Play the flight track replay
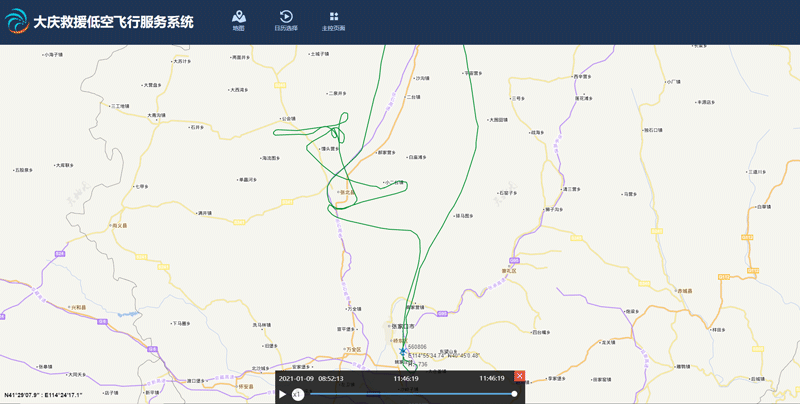 point(283,394)
